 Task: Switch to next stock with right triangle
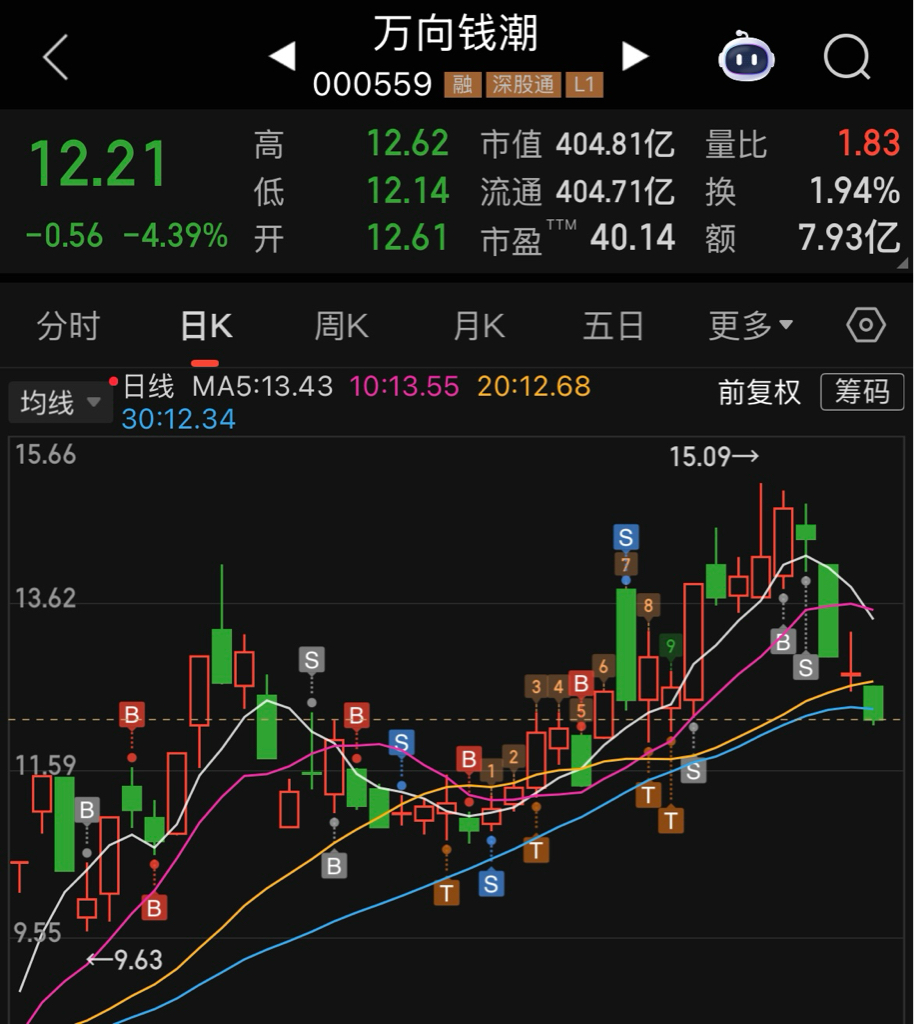tap(635, 56)
